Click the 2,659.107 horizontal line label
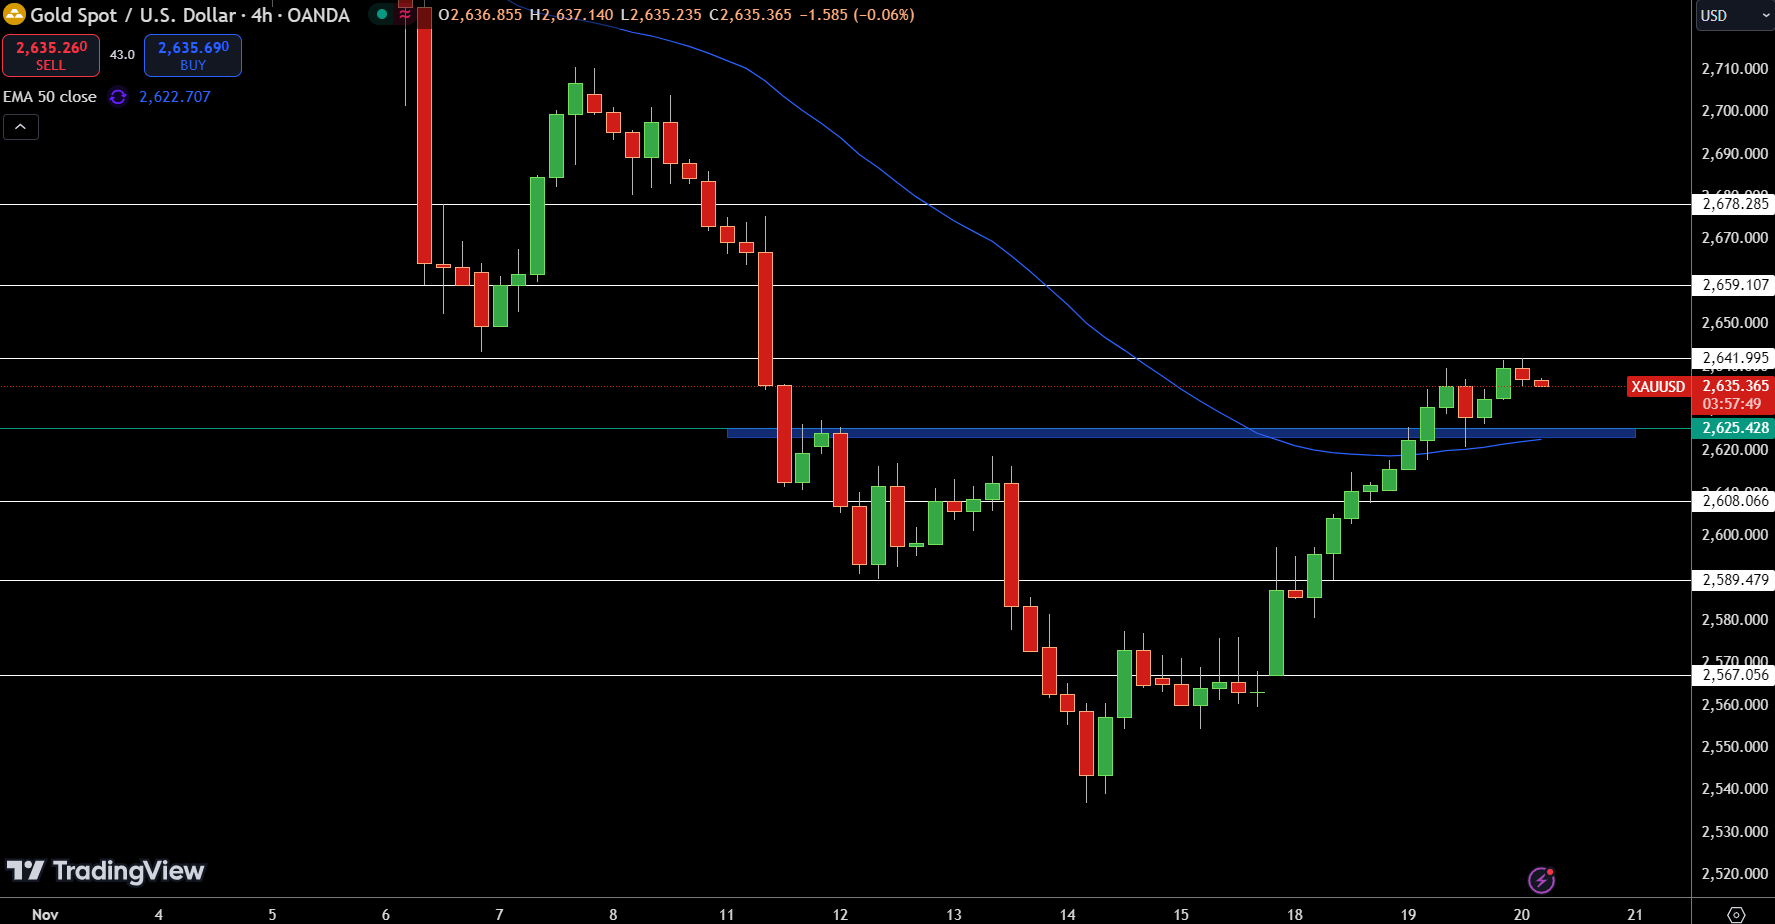 click(1734, 285)
